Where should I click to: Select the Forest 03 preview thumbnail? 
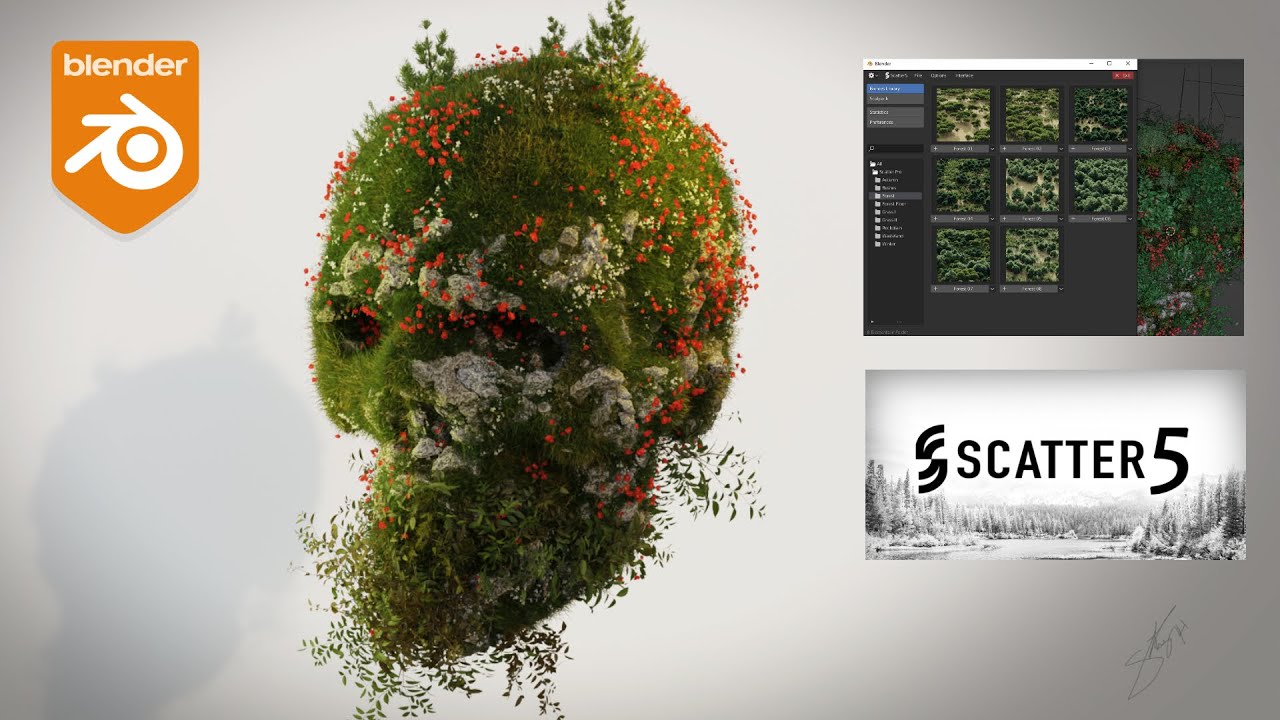pyautogui.click(x=1101, y=114)
